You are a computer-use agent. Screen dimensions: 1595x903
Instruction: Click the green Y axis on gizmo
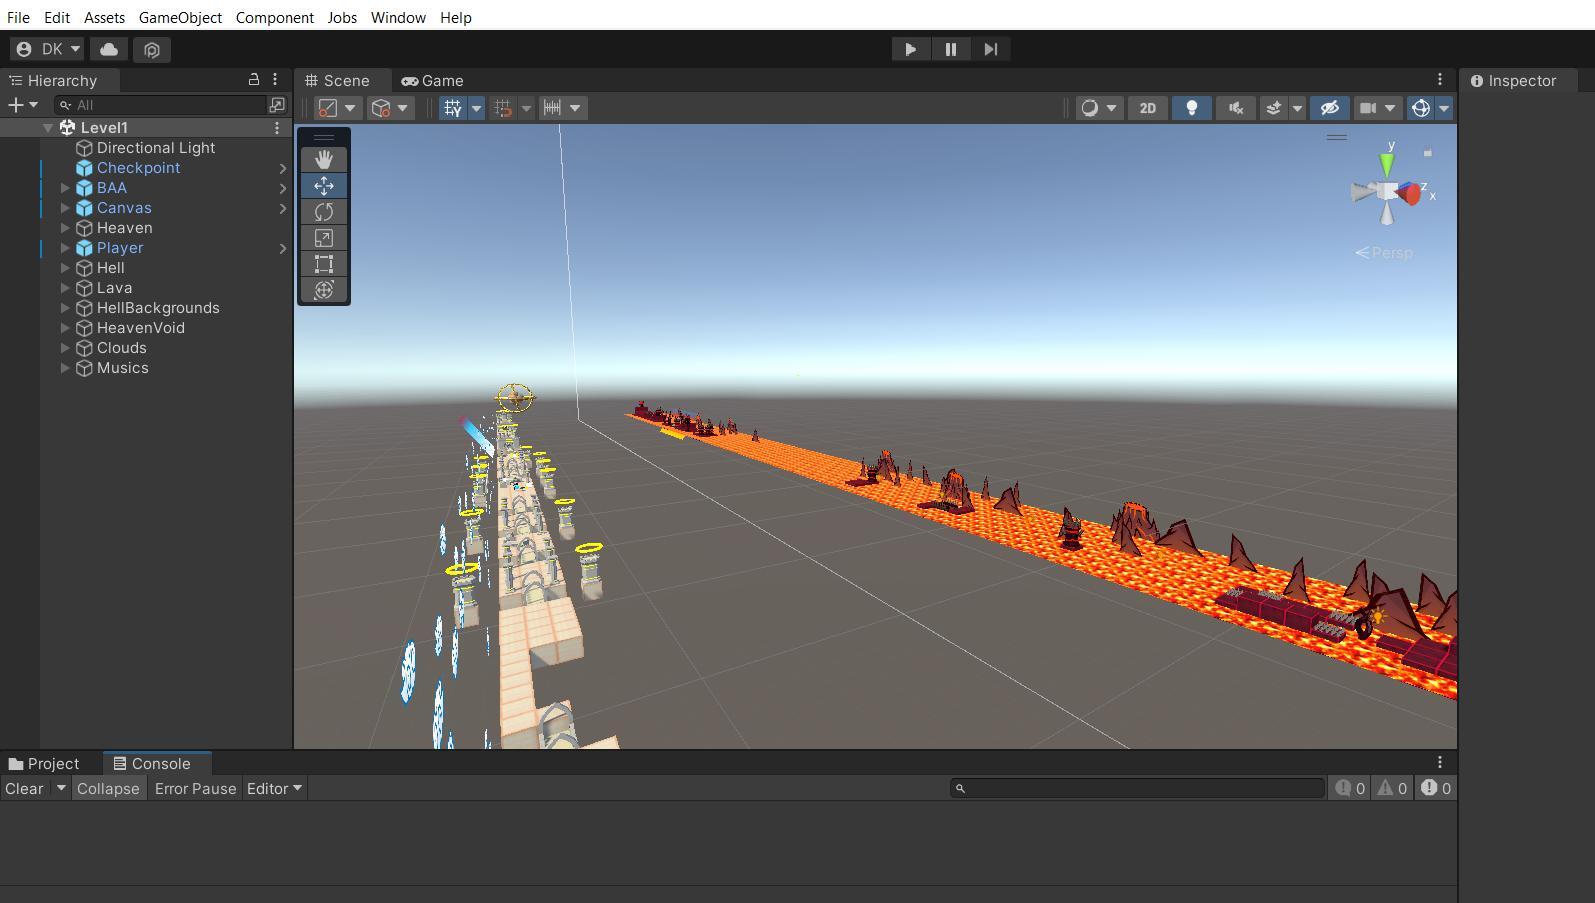tap(1387, 164)
